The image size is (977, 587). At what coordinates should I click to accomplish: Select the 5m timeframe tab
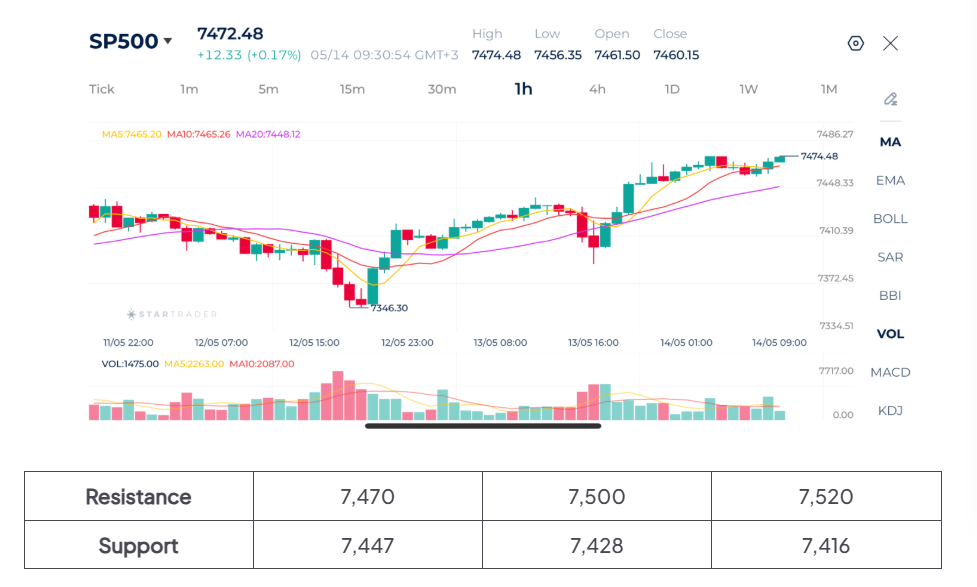click(x=269, y=89)
